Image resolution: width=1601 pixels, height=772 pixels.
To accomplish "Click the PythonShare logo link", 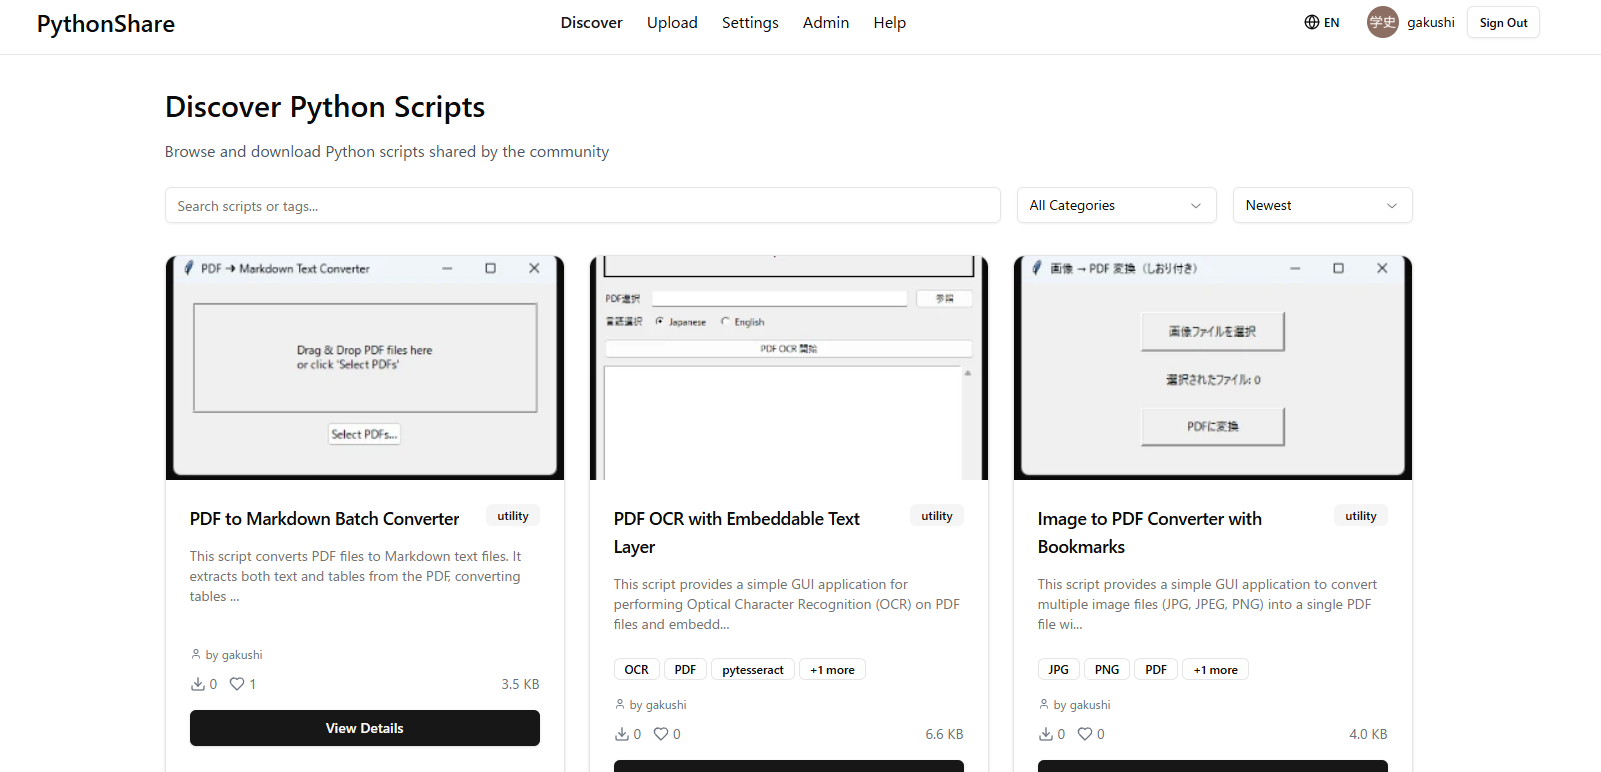I will click(x=106, y=24).
